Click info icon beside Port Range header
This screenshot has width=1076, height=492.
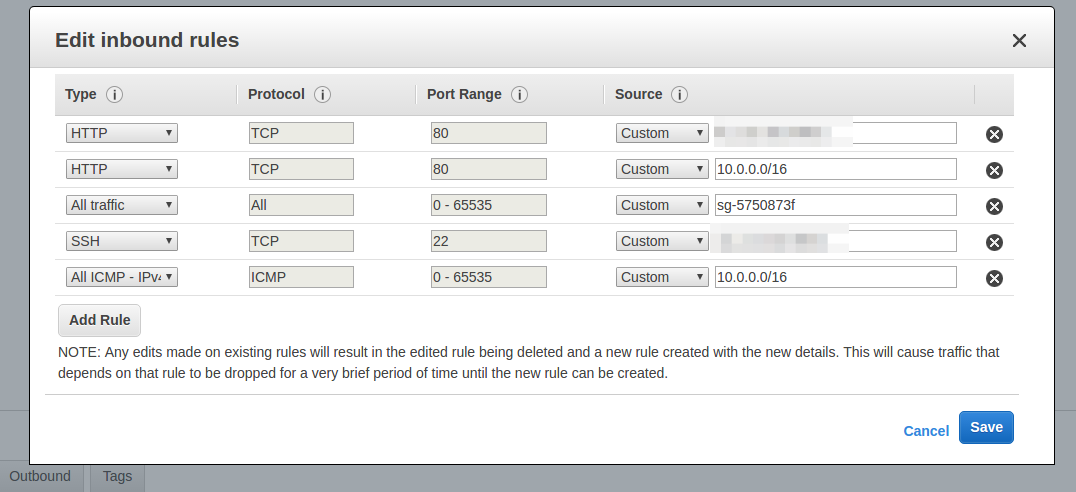point(519,95)
